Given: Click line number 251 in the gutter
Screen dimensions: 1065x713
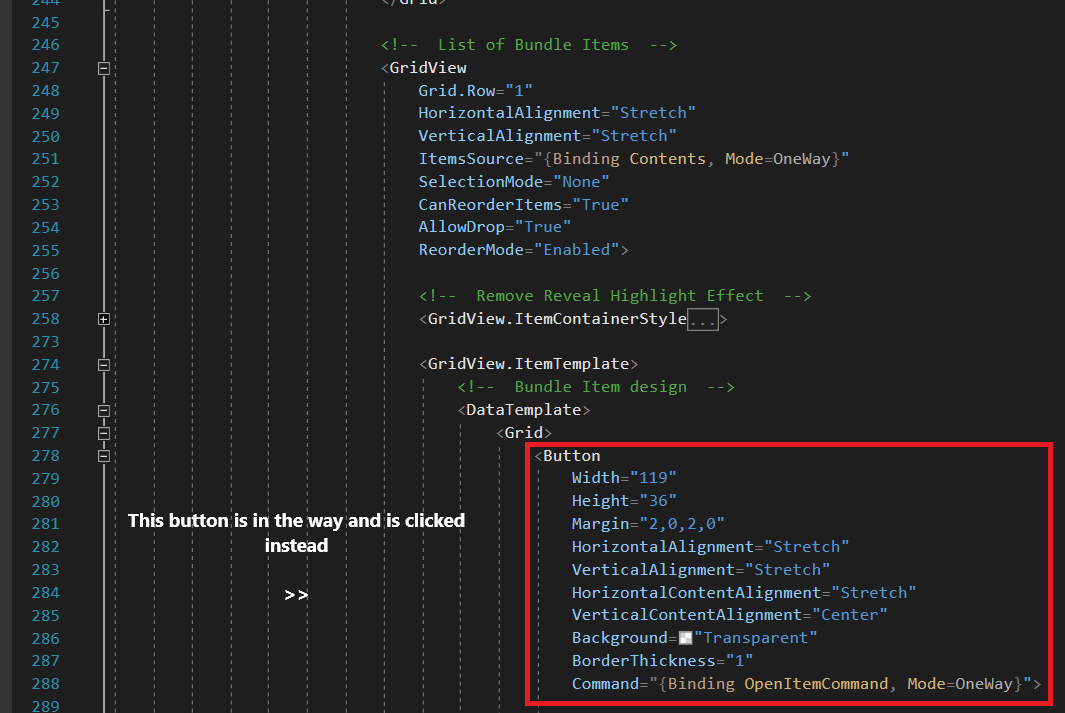Looking at the screenshot, I should tap(46, 159).
